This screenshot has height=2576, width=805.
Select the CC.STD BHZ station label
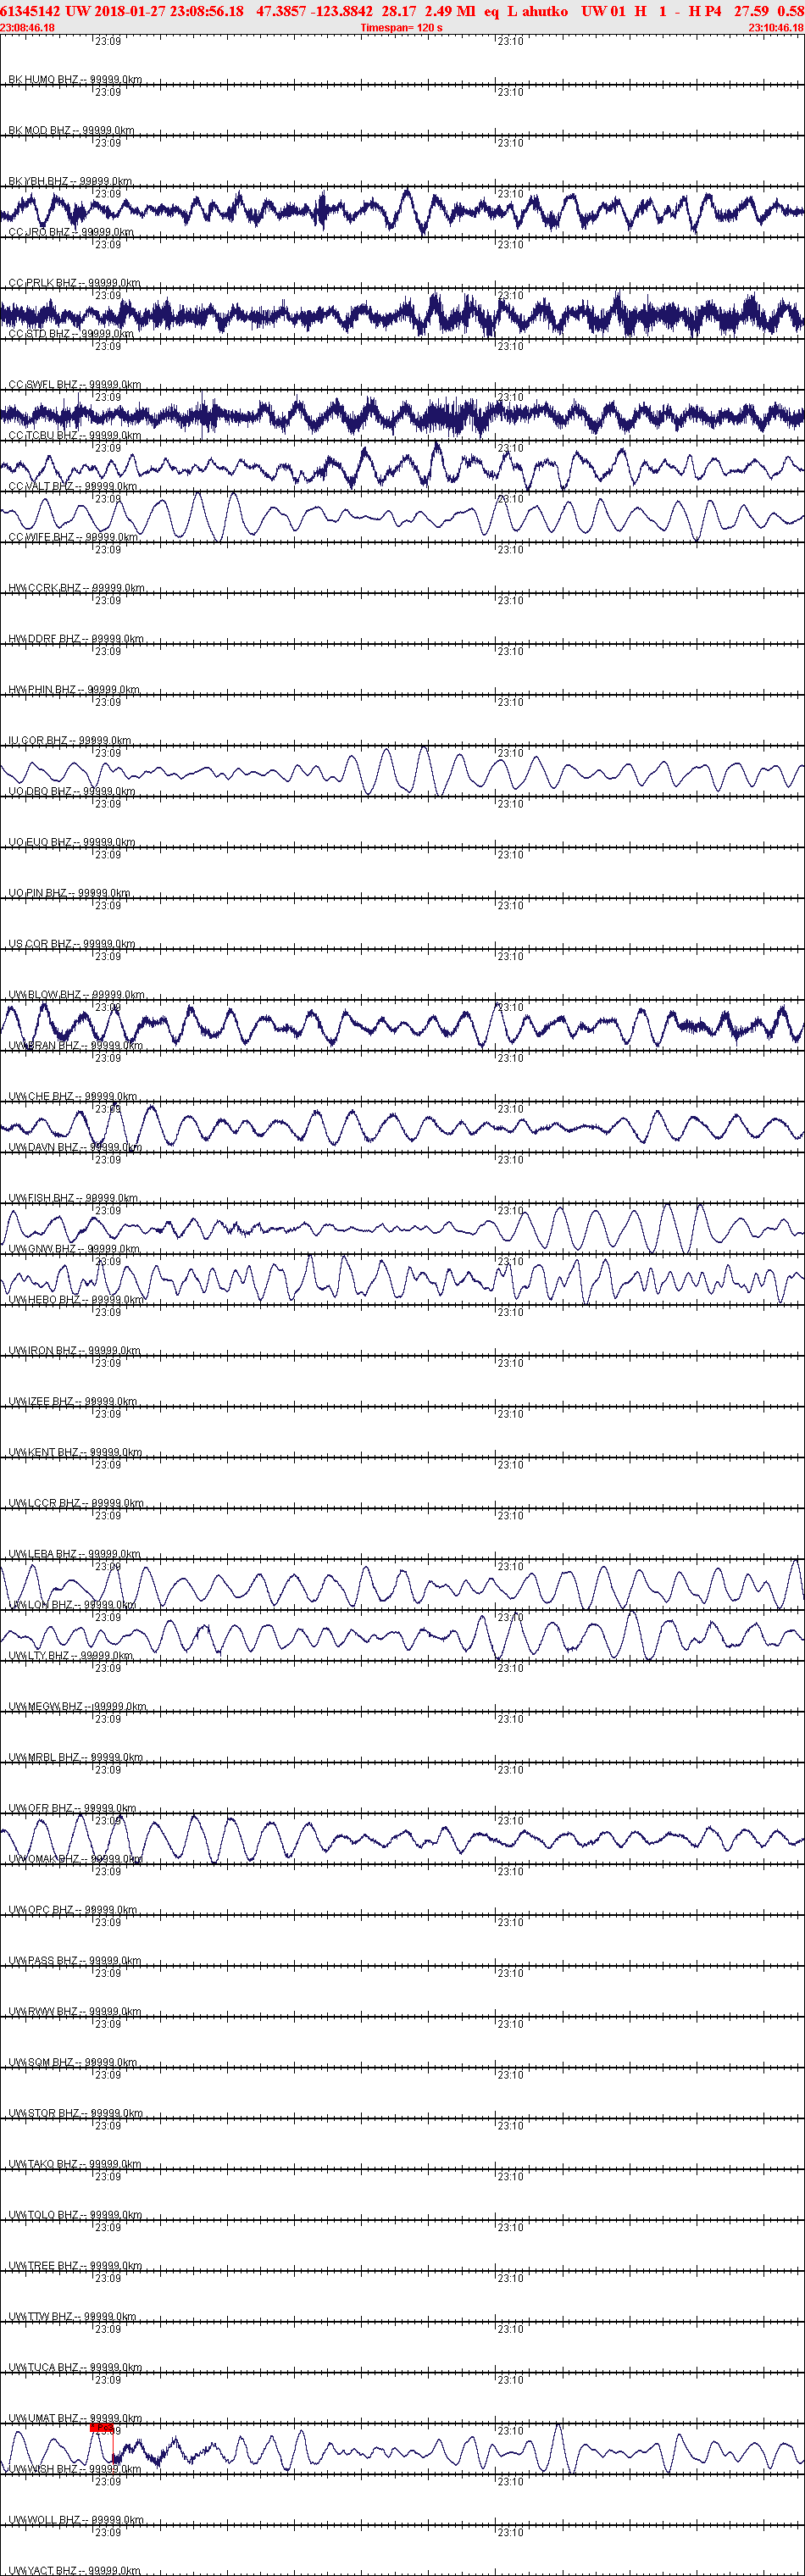71,334
